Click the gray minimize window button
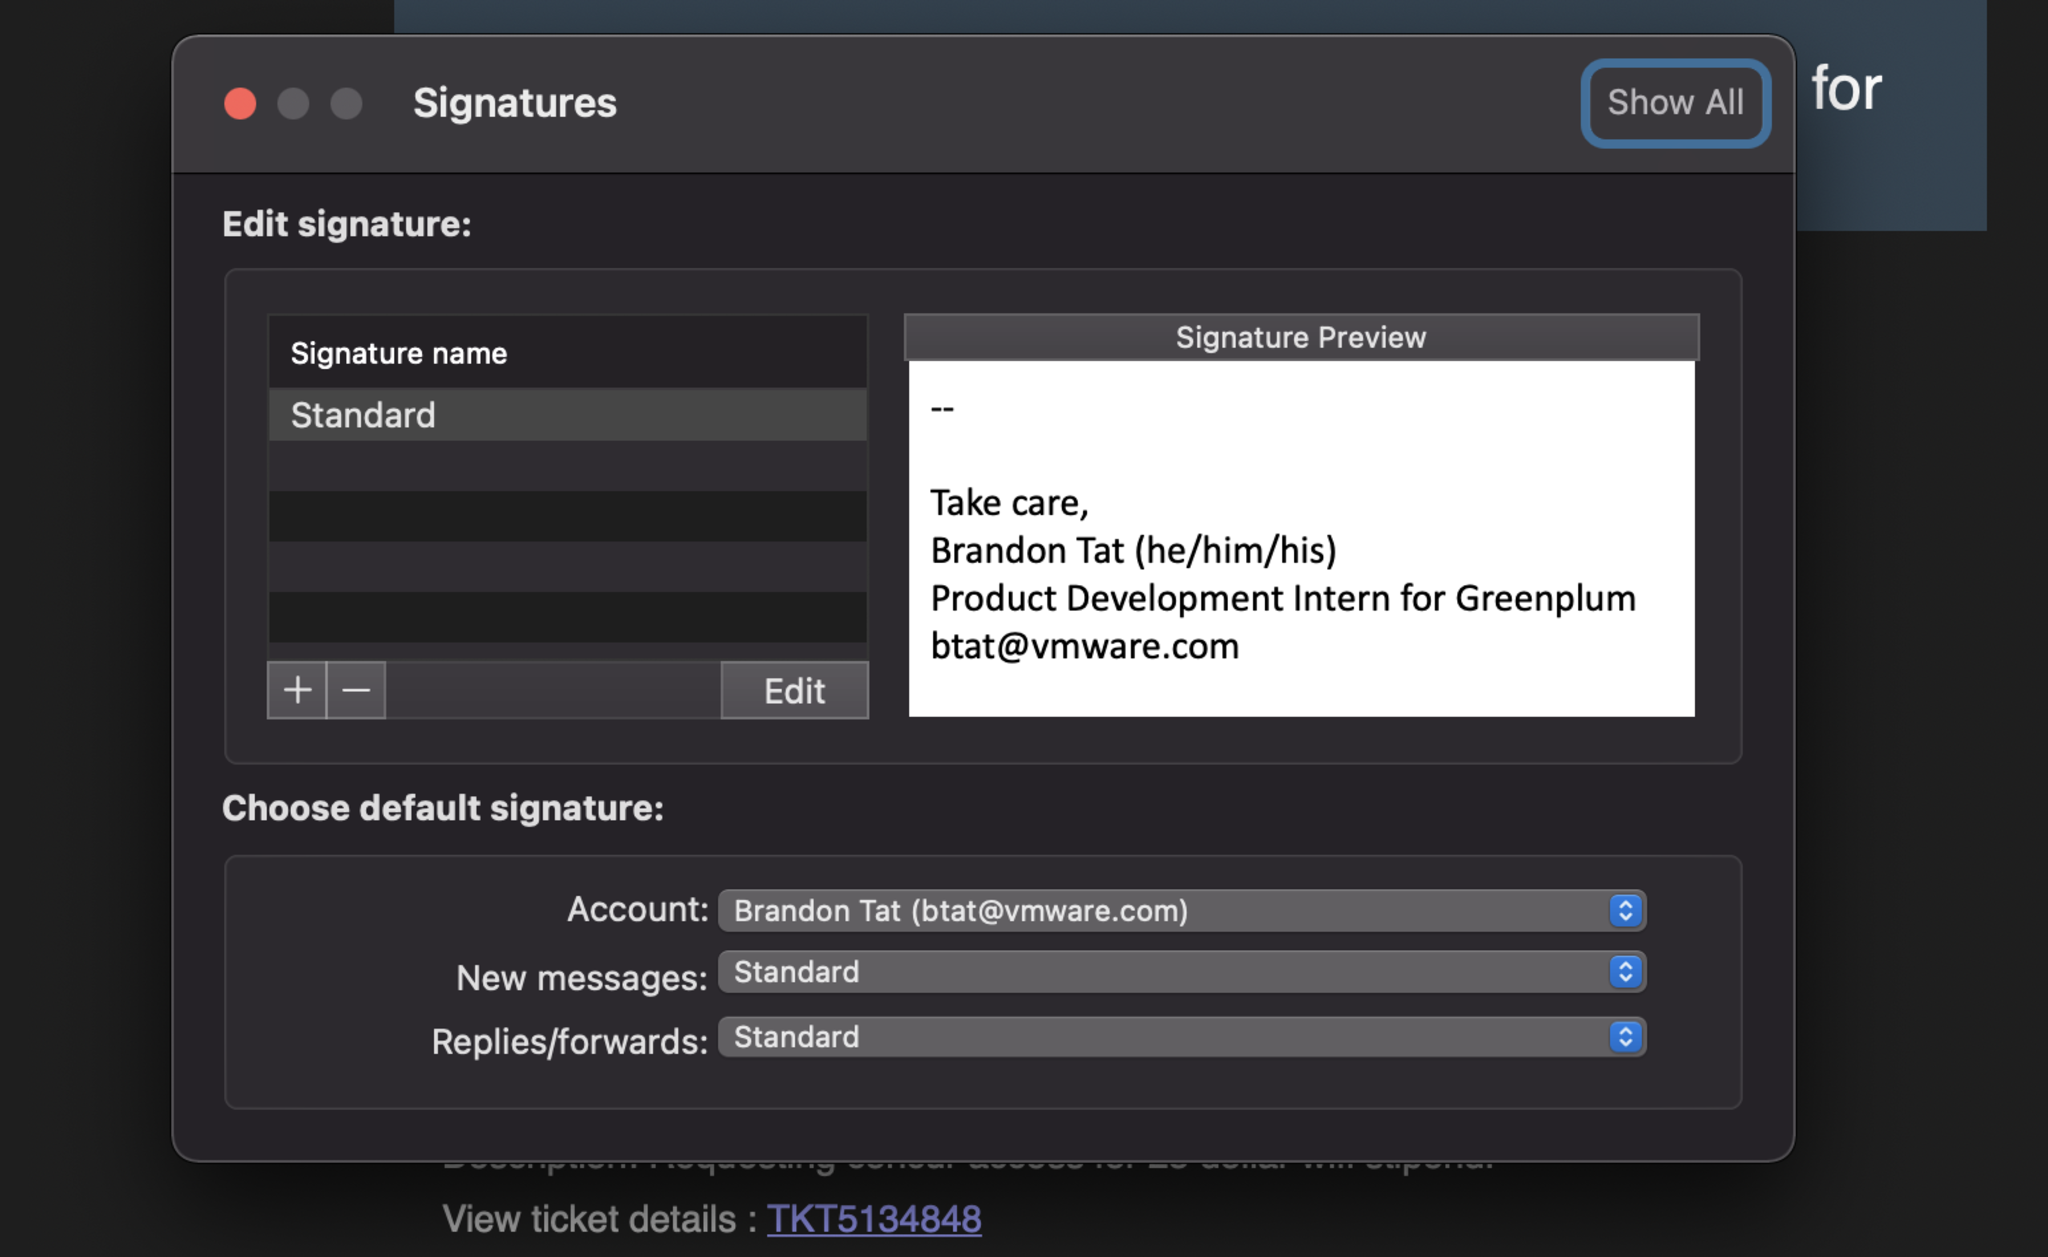2048x1257 pixels. pos(293,103)
